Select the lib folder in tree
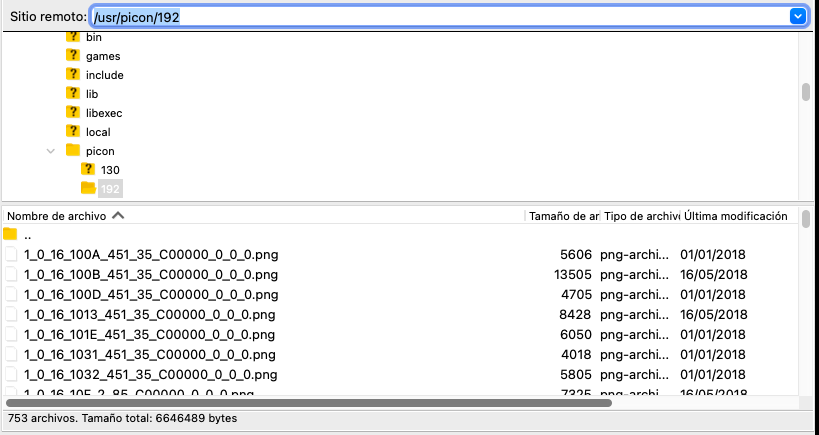 pos(92,94)
